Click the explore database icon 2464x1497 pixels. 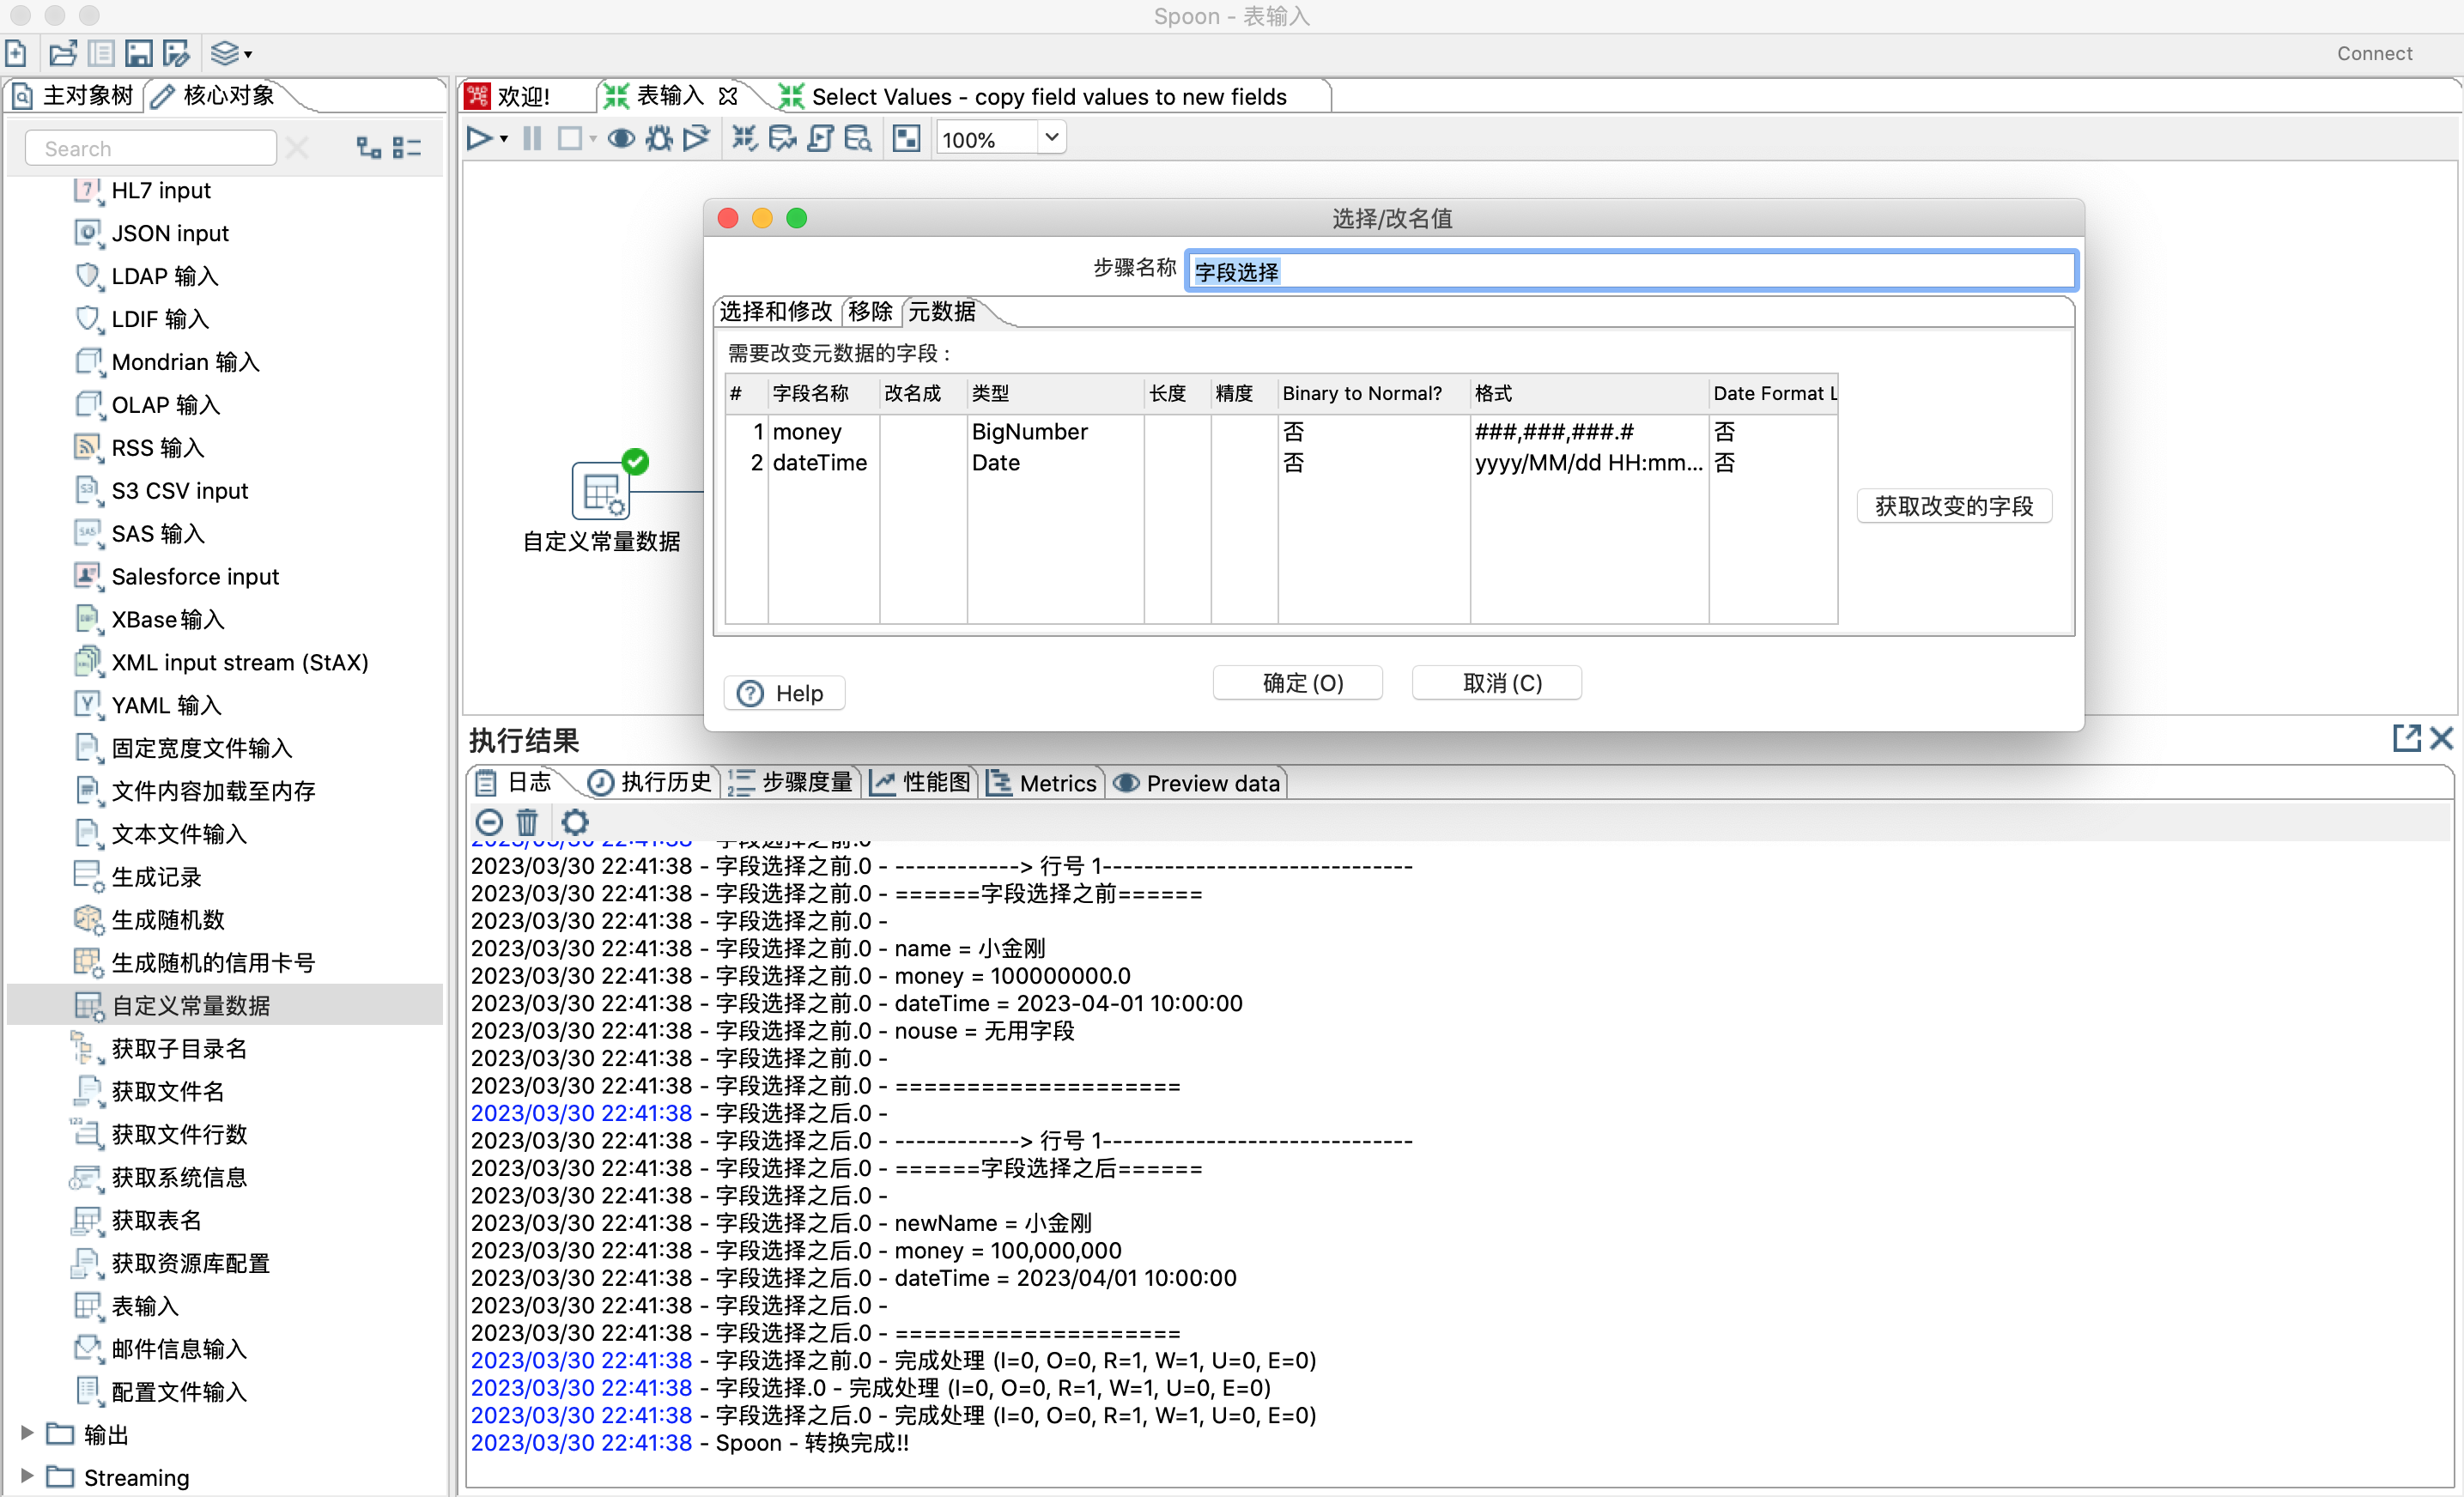tap(858, 139)
